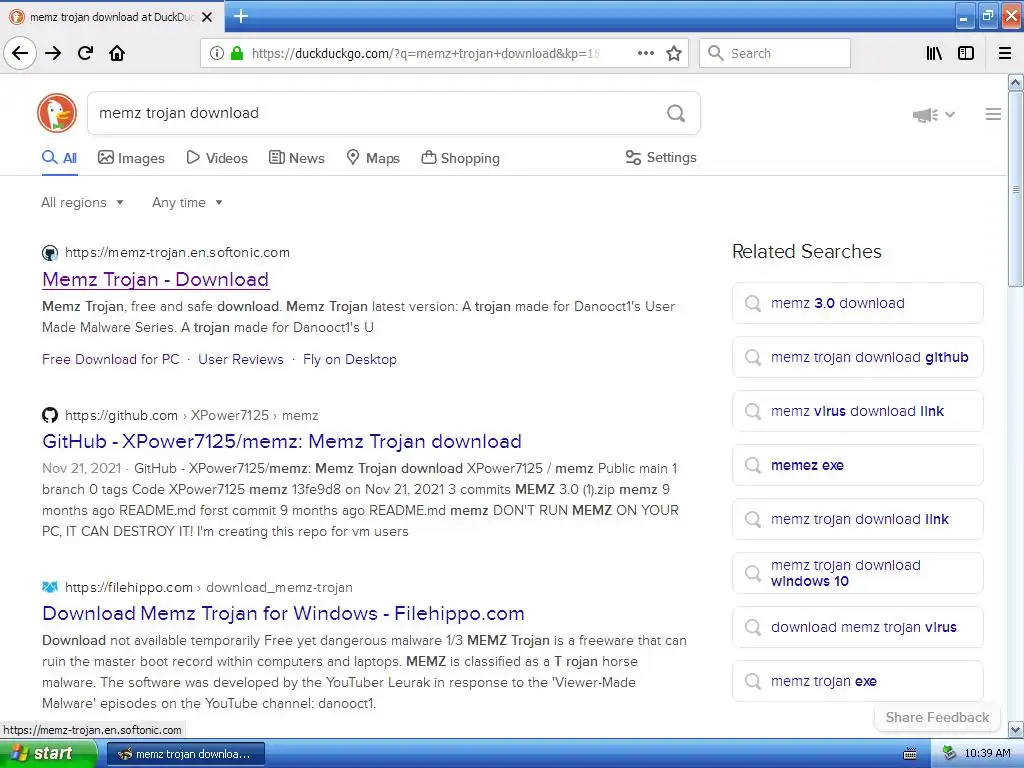Click the DuckDuckGo duck logo
Screen dimensions: 1024x768
(57, 113)
